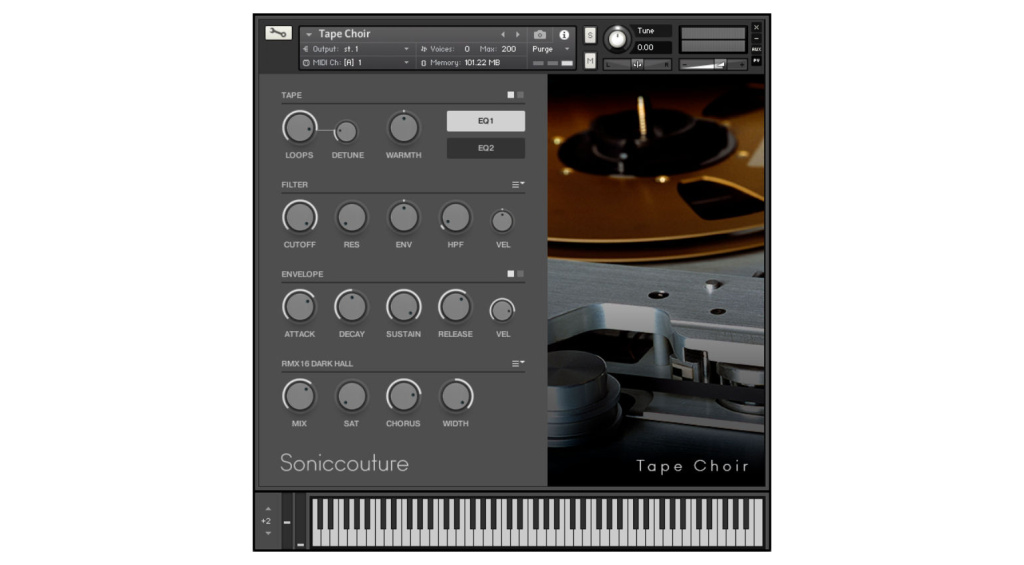Open RMX16 DARK HALL menu icon
Screen dimensions: 1024x565
tap(518, 364)
